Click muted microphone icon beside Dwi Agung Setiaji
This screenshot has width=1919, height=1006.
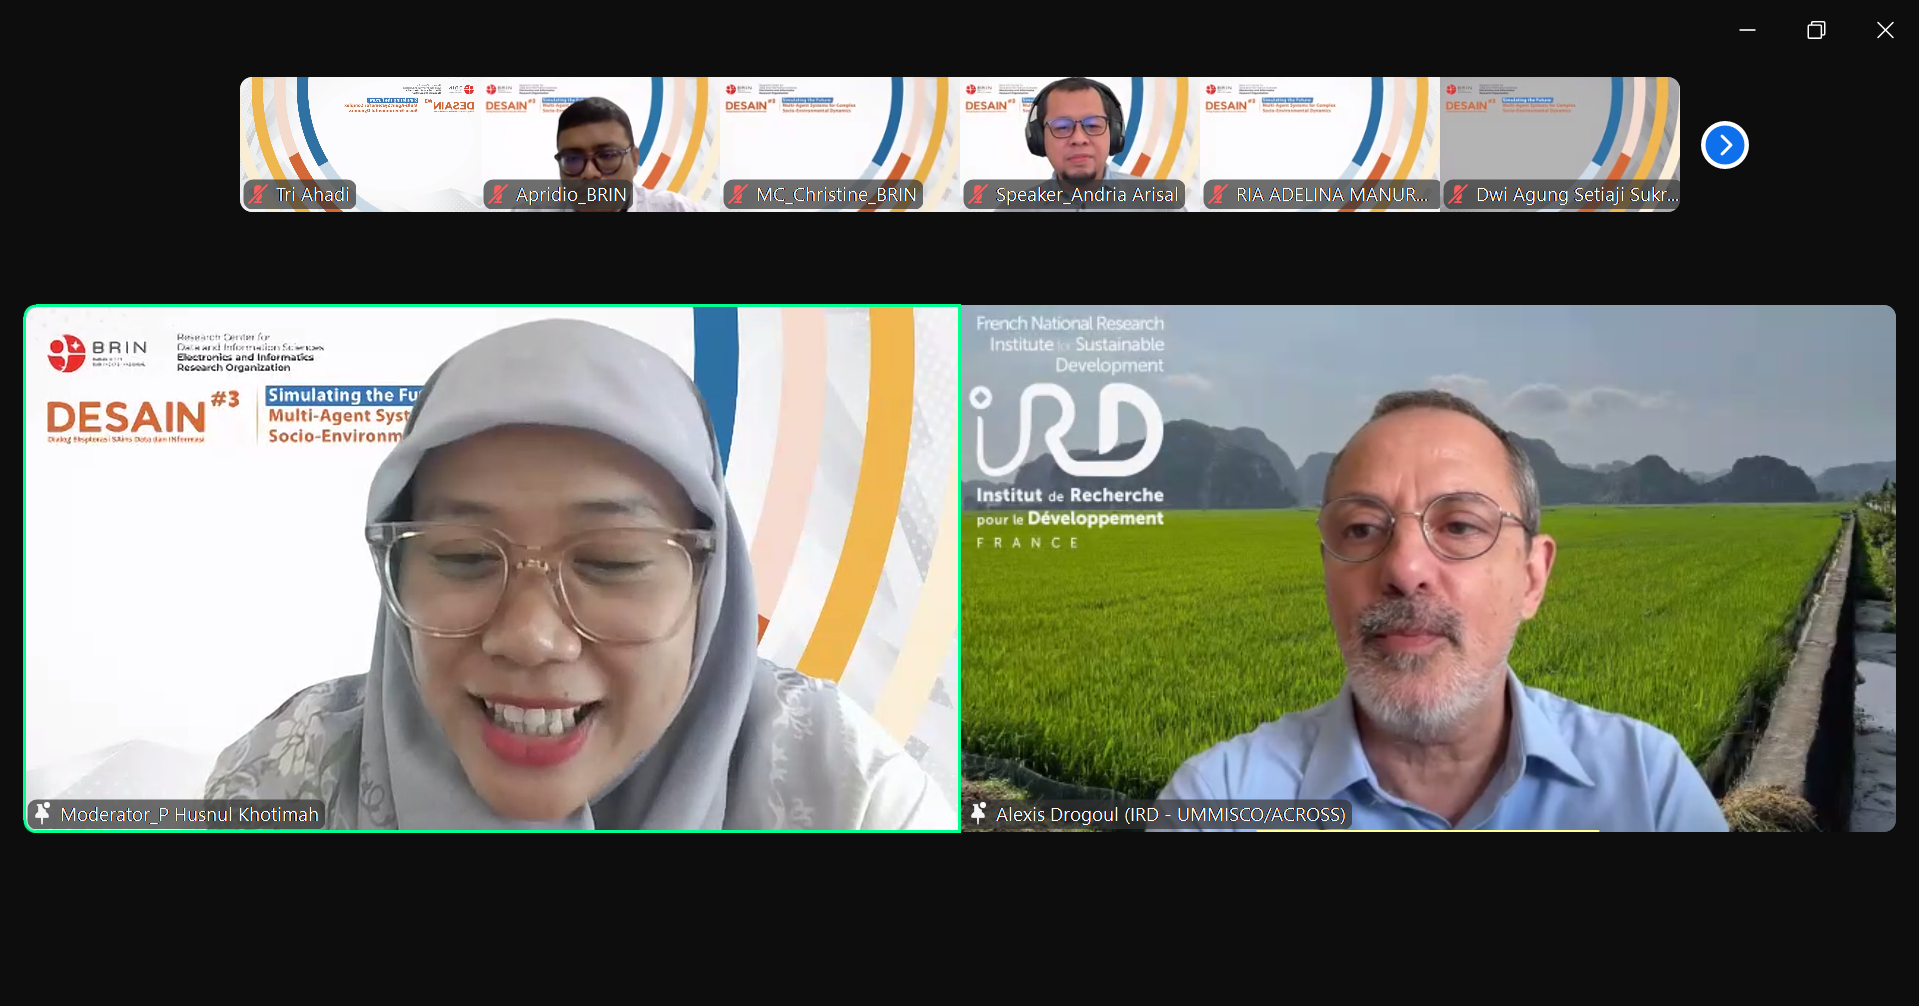pos(1458,194)
